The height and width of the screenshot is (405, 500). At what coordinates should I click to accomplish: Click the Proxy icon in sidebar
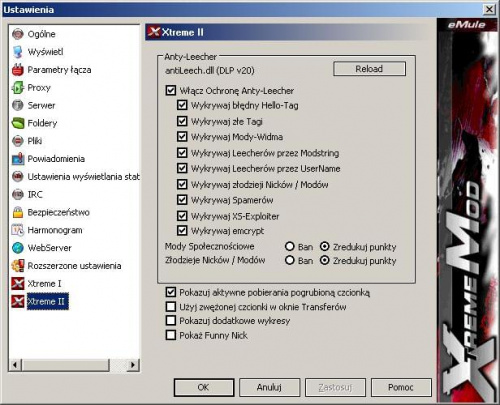pos(18,88)
